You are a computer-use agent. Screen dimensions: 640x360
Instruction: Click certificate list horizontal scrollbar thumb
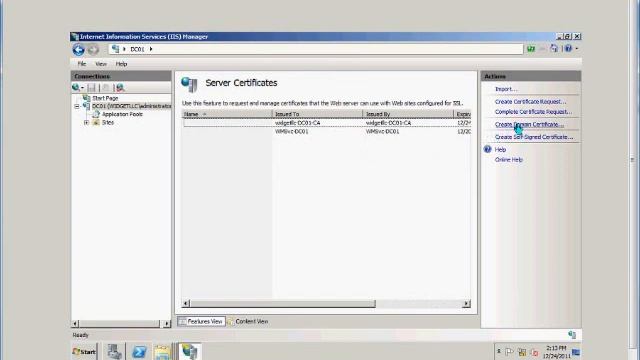(x=282, y=304)
